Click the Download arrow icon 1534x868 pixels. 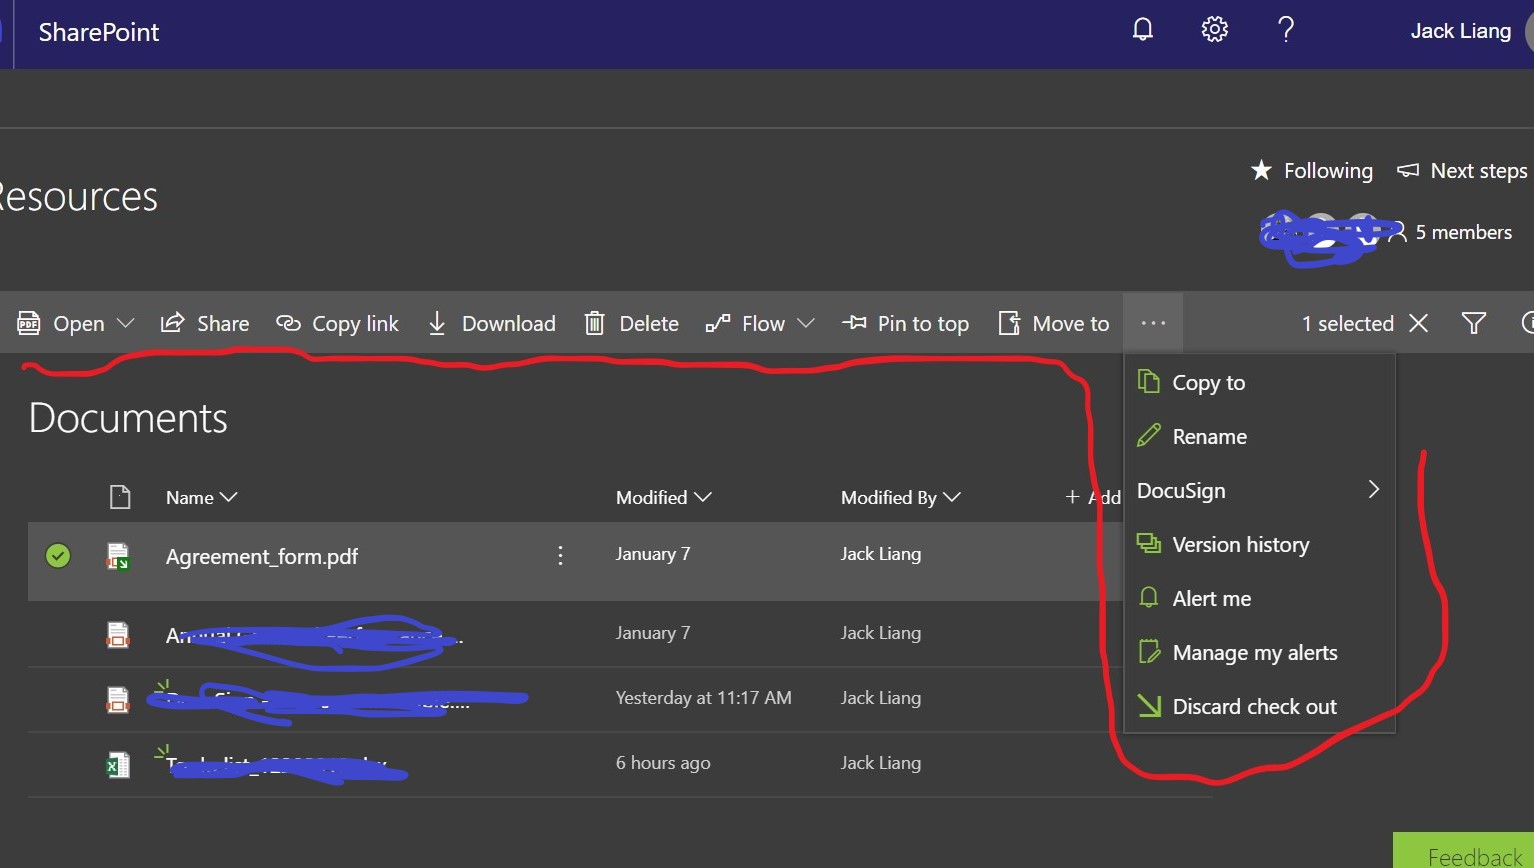point(437,323)
